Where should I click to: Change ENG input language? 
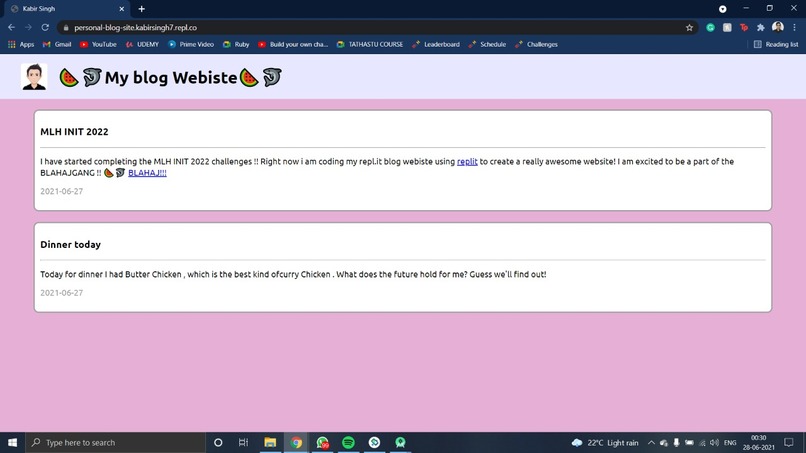pos(730,443)
